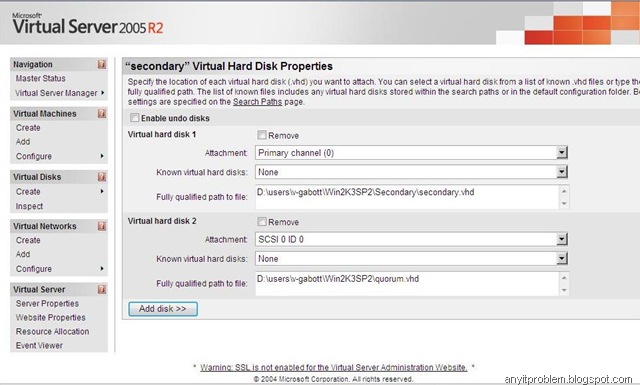Screen dimensions: 640x385
Task: Check Remove for Virtual hard disk 2
Action: 262,222
